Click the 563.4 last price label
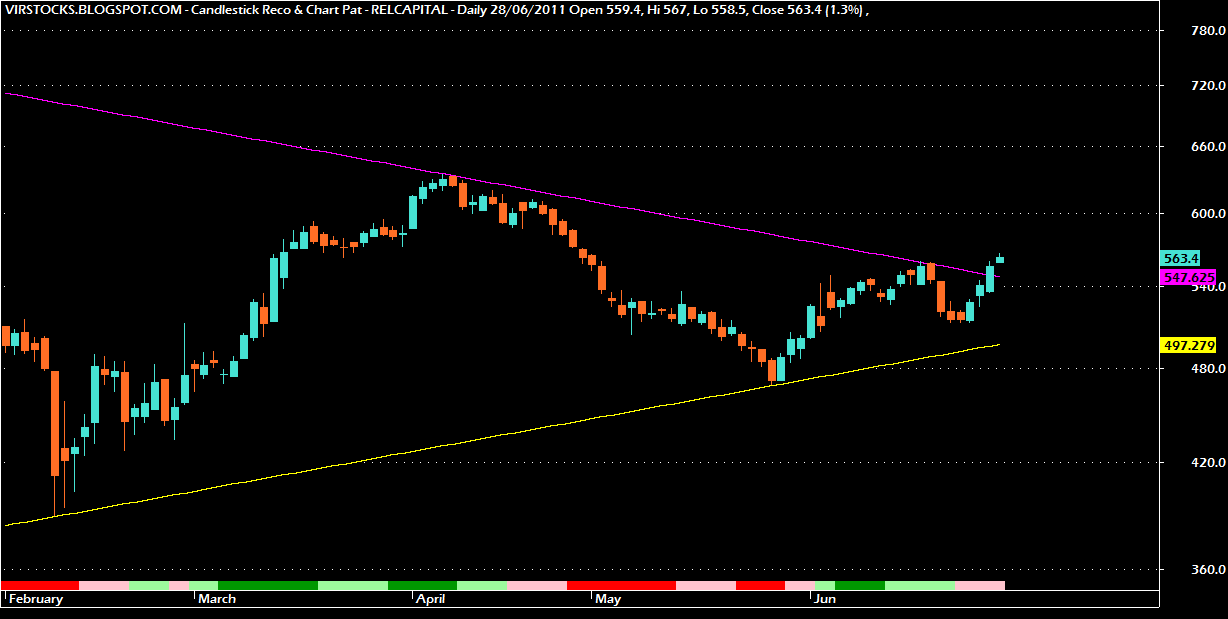Viewport: 1228px width, 619px height. click(x=1181, y=258)
